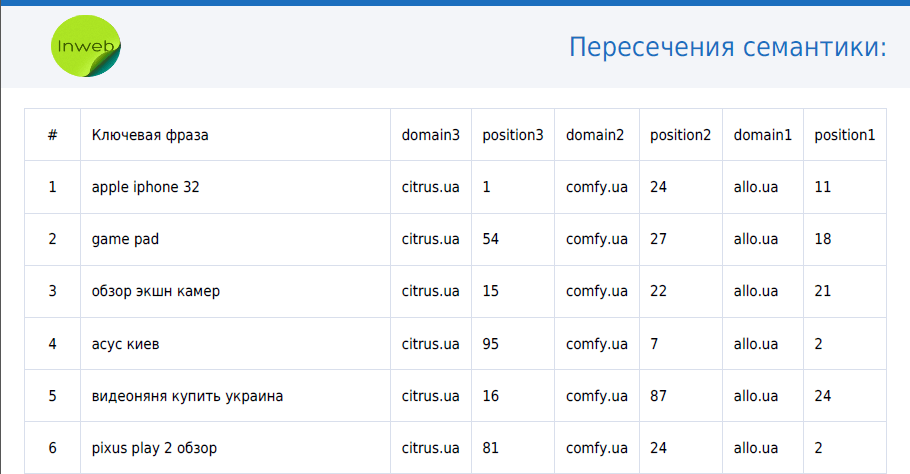The image size is (910, 474).
Task: Select the '#' column header
Action: (52, 135)
